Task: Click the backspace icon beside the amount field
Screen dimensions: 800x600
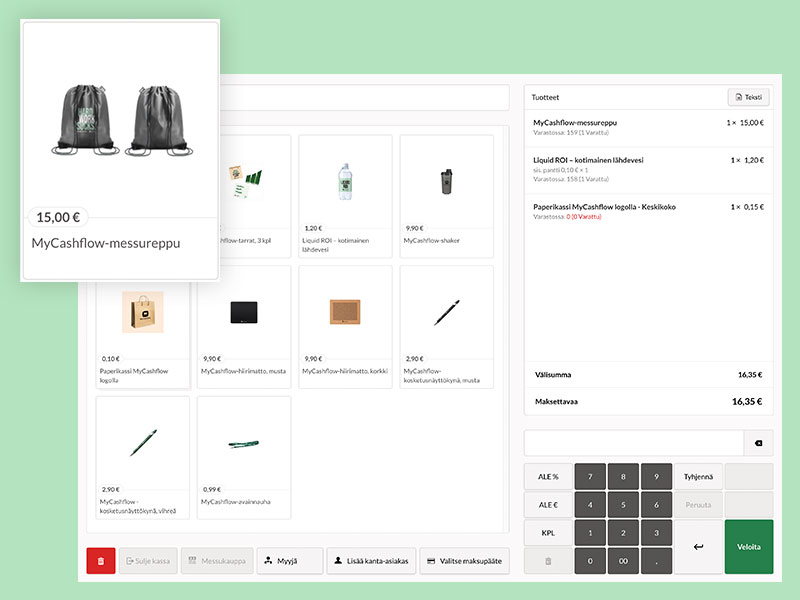Action: pos(758,443)
